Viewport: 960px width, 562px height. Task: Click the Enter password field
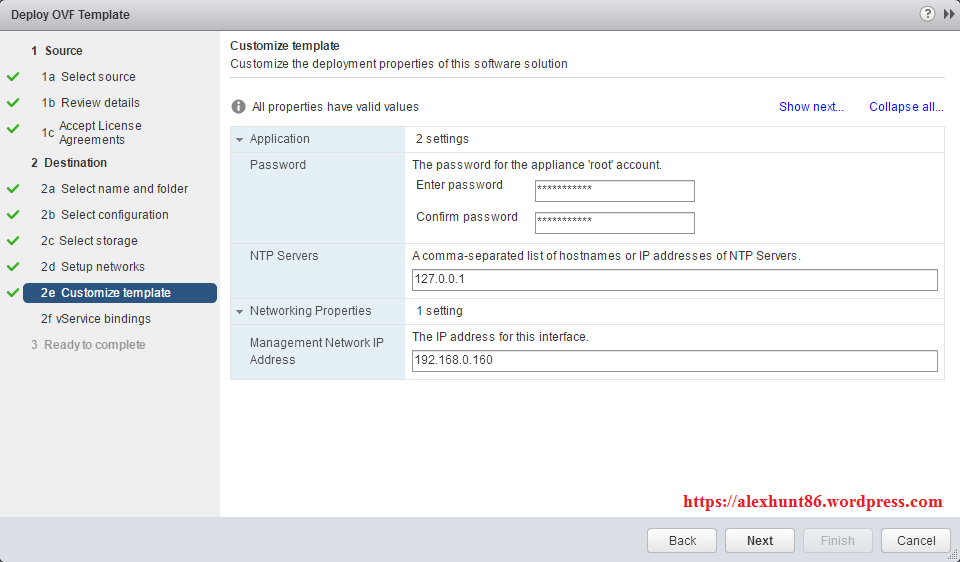coord(614,191)
